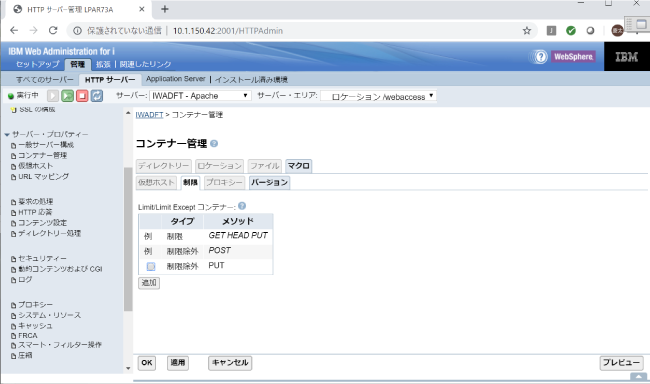Image resolution: width=650 pixels, height=384 pixels.
Task: Click the 追加 button
Action: pyautogui.click(x=149, y=283)
